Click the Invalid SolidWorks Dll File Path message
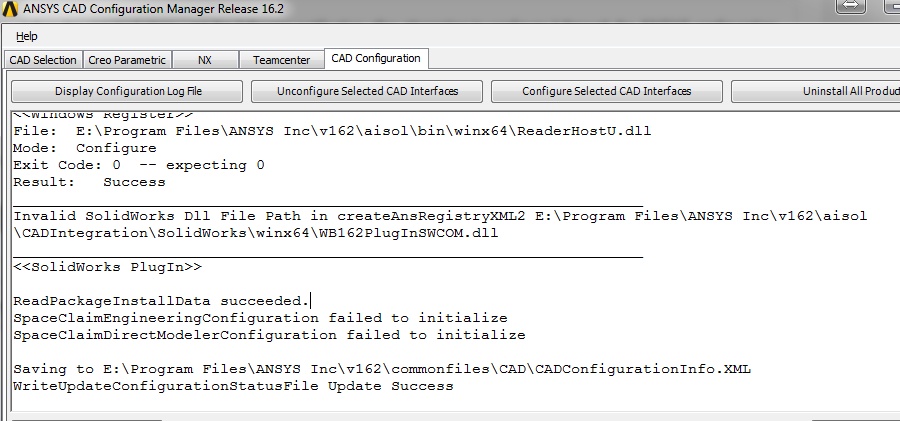 pos(440,225)
